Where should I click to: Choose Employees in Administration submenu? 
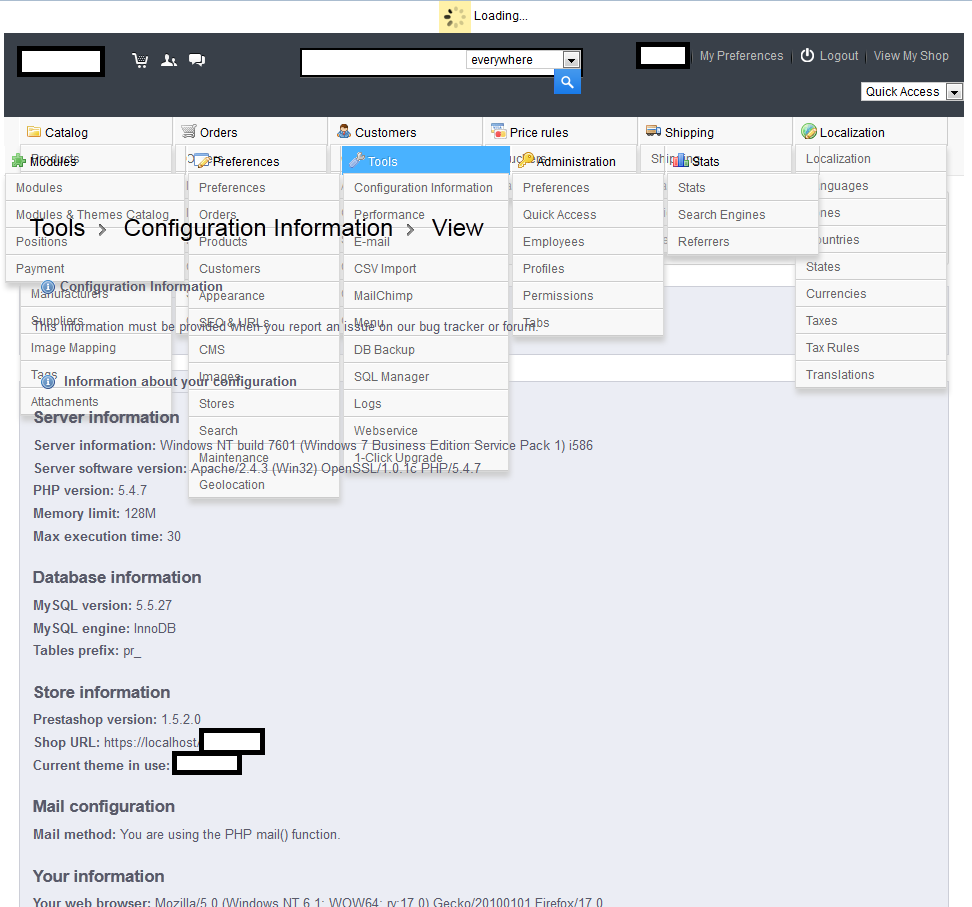[588, 242]
